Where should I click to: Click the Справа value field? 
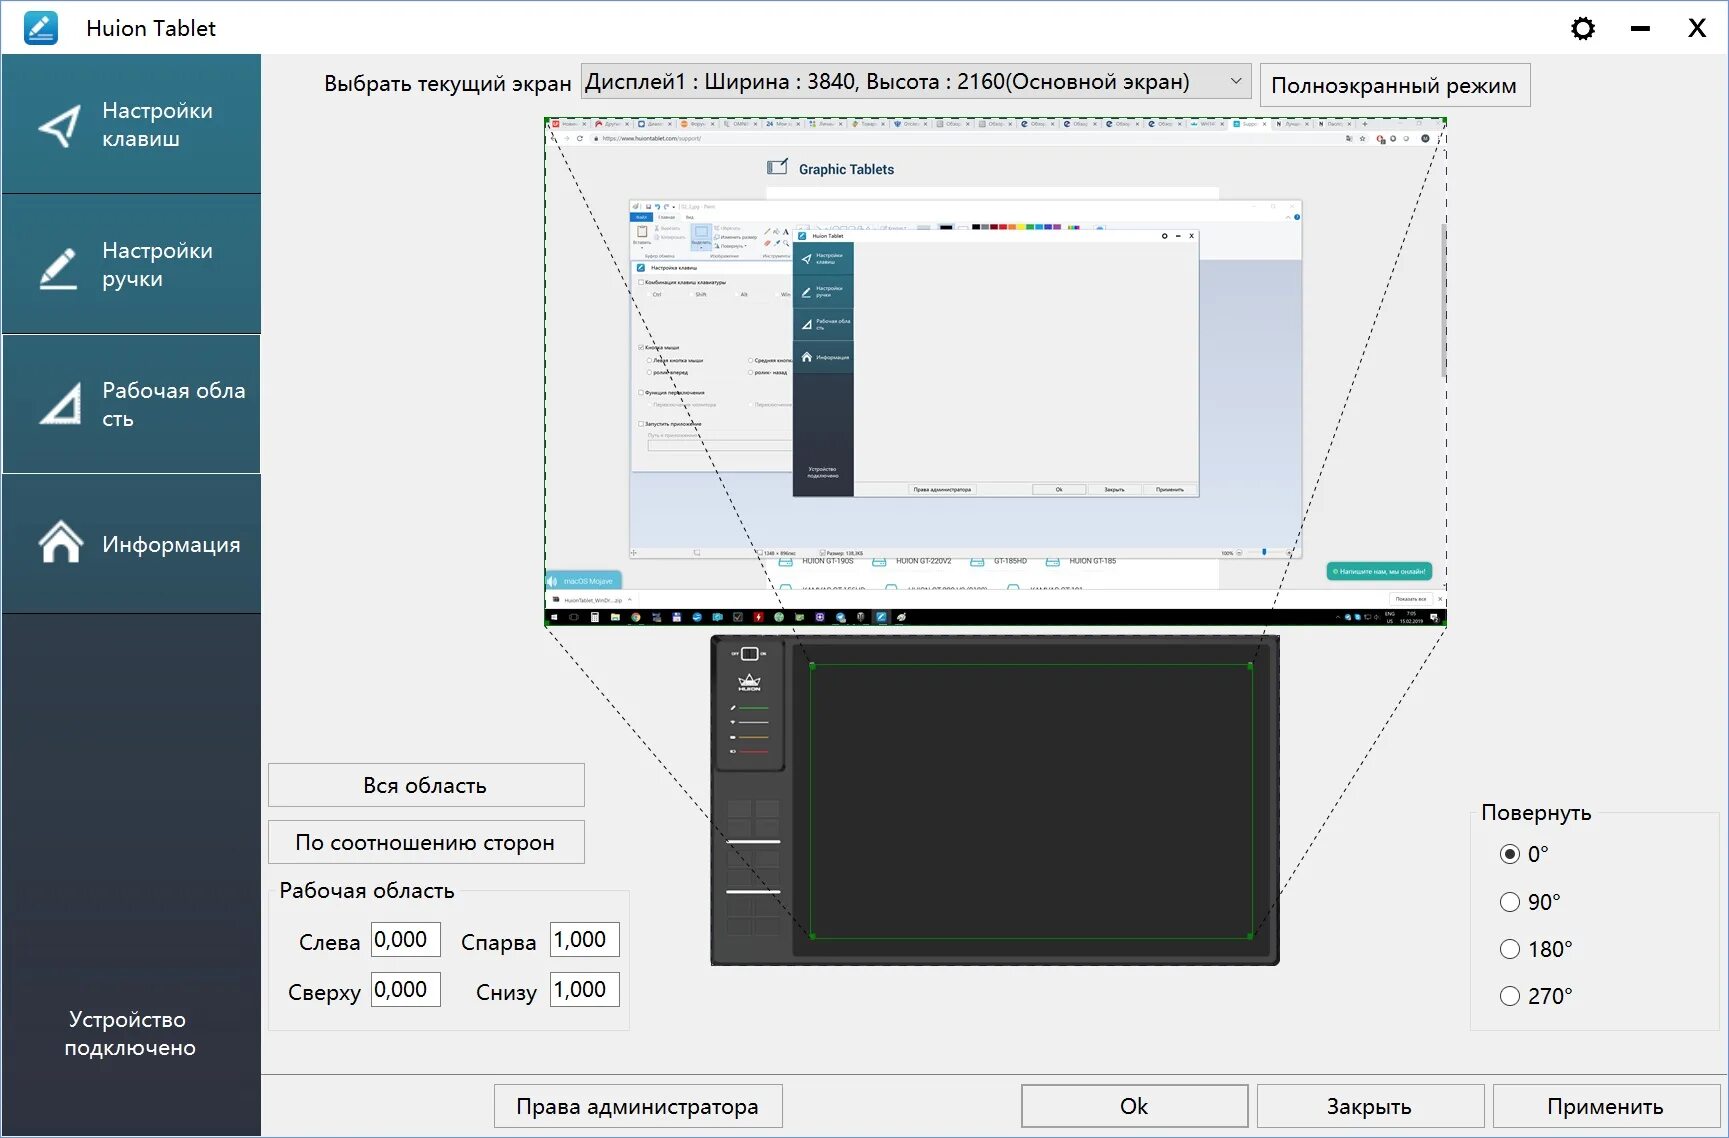click(x=584, y=940)
